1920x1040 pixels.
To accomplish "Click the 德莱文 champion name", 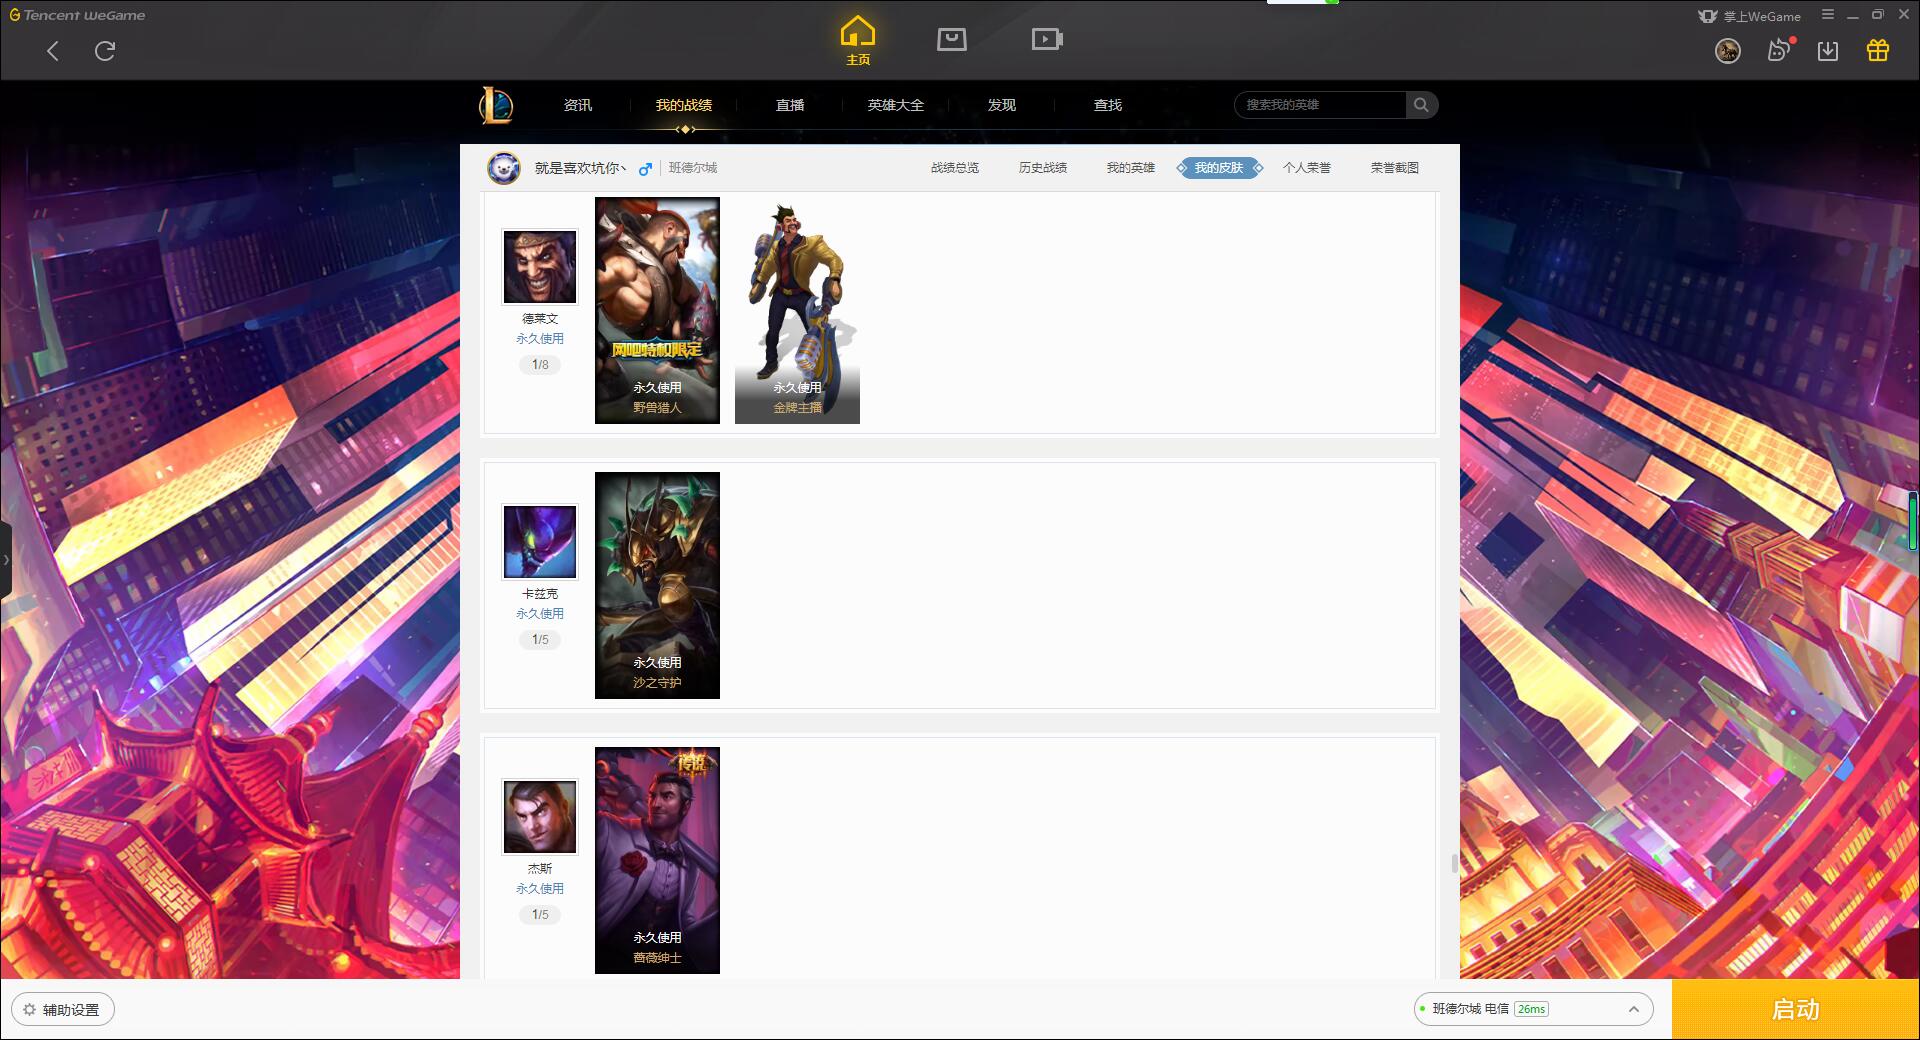I will tap(540, 319).
